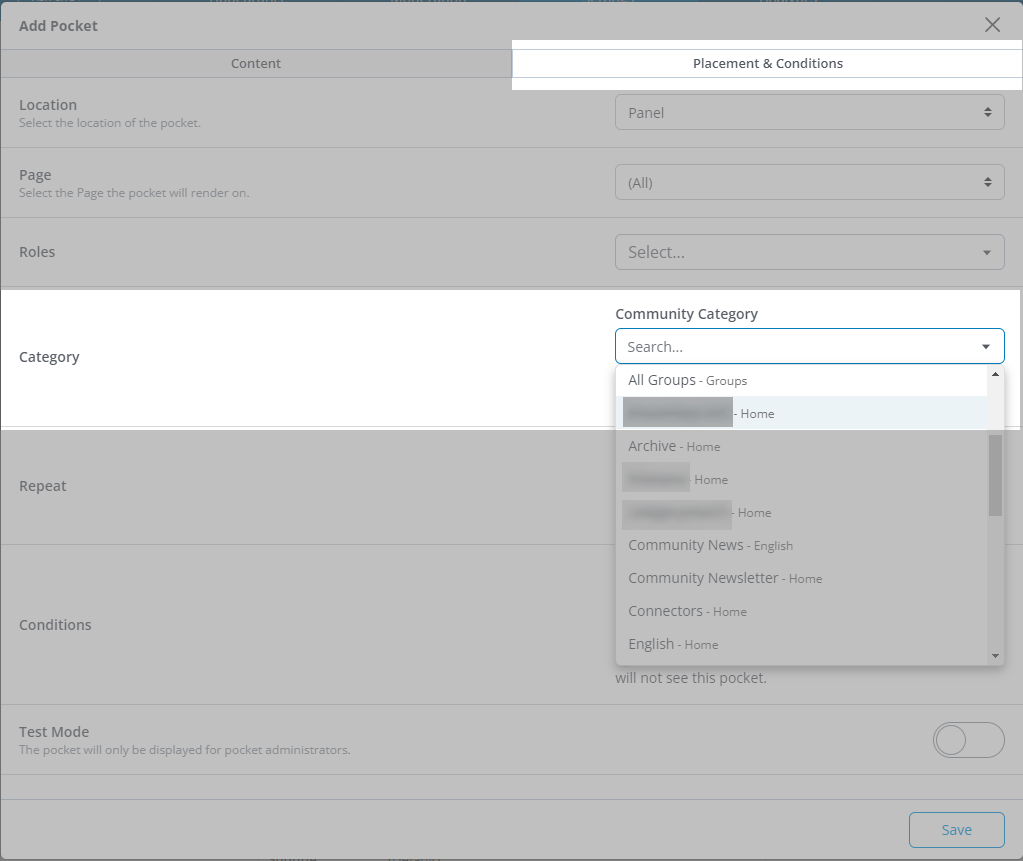Click the Save button
Screen dimensions: 1023x861
pyautogui.click(x=956, y=830)
